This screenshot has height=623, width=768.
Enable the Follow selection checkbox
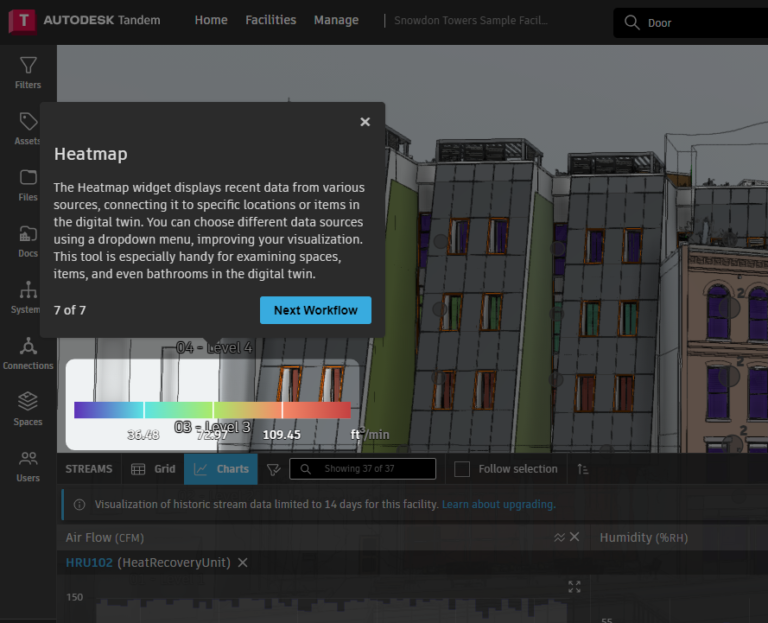pos(462,469)
